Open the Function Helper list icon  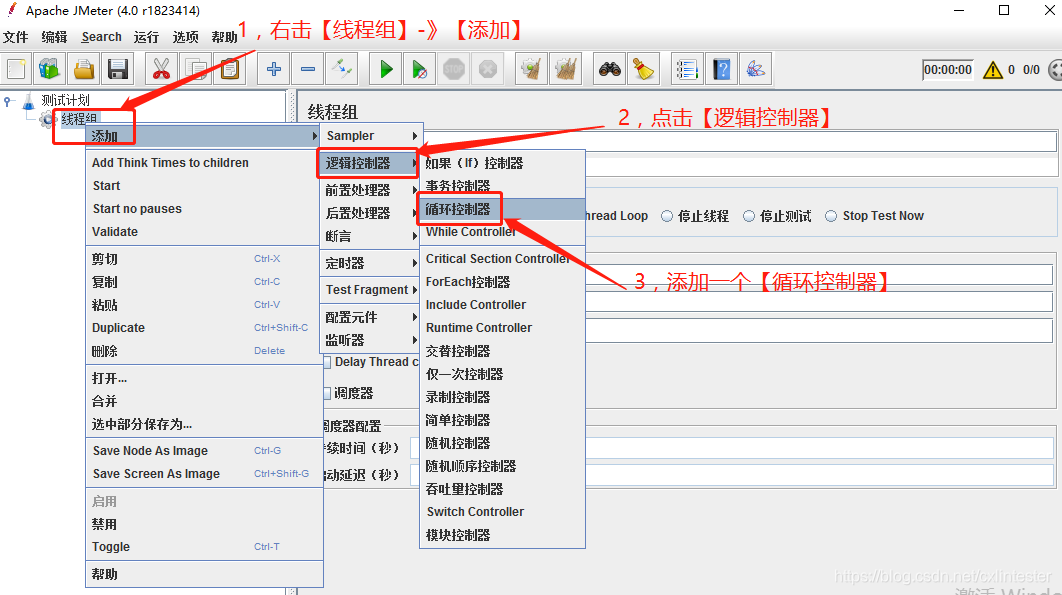(687, 69)
